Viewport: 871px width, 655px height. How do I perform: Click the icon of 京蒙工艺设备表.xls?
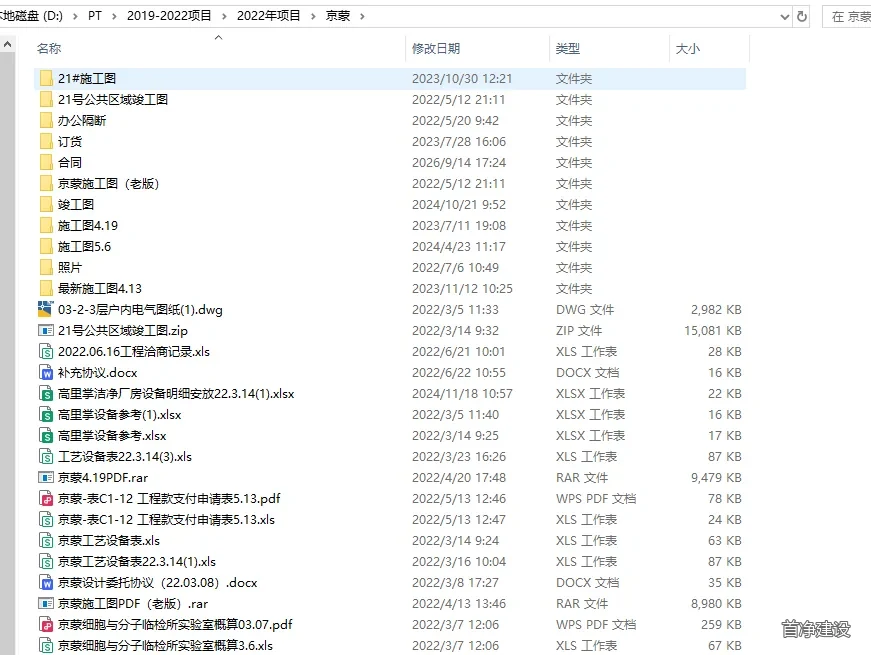(x=46, y=541)
